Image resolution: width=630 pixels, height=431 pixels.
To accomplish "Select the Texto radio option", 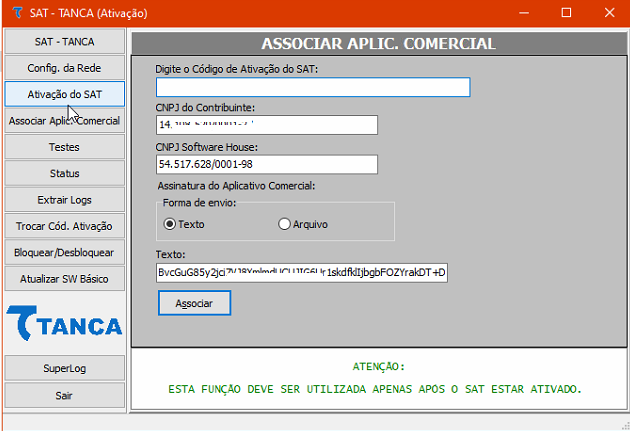I will tap(184, 224).
